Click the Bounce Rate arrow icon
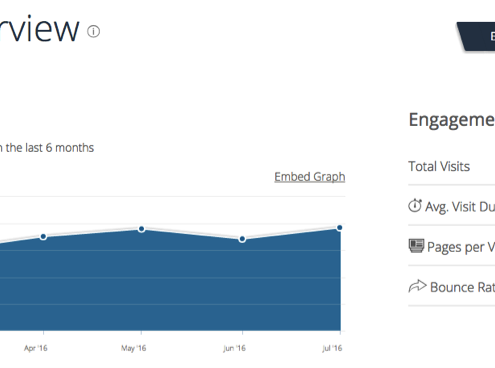Screen dimensions: 495x368 point(417,286)
